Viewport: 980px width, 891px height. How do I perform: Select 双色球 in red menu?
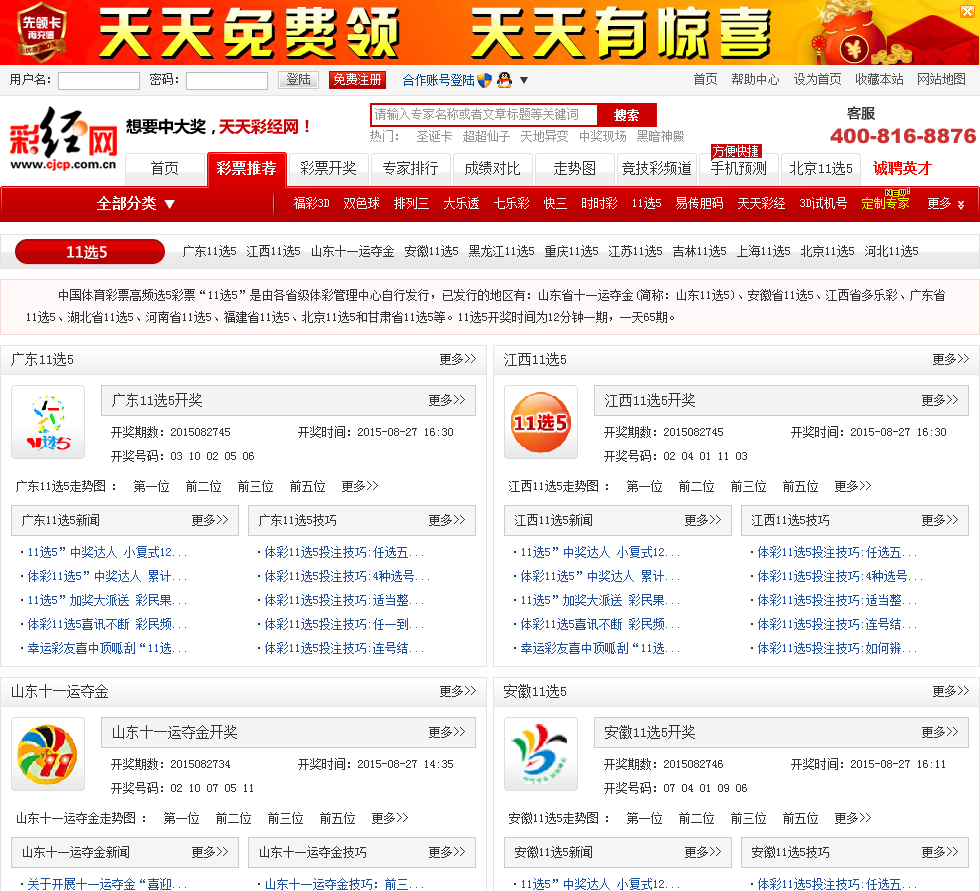[361, 204]
